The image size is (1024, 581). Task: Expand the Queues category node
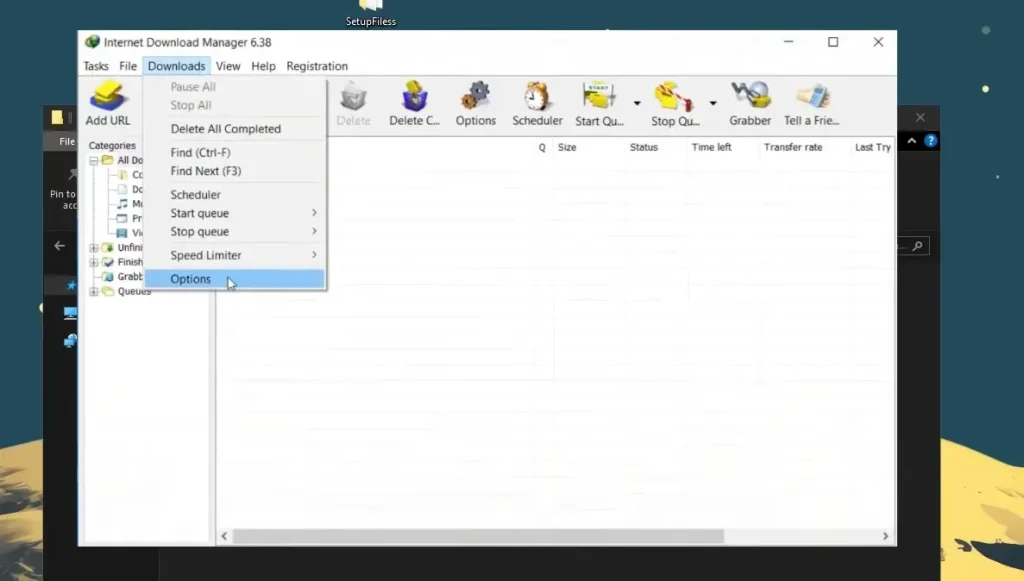[94, 292]
